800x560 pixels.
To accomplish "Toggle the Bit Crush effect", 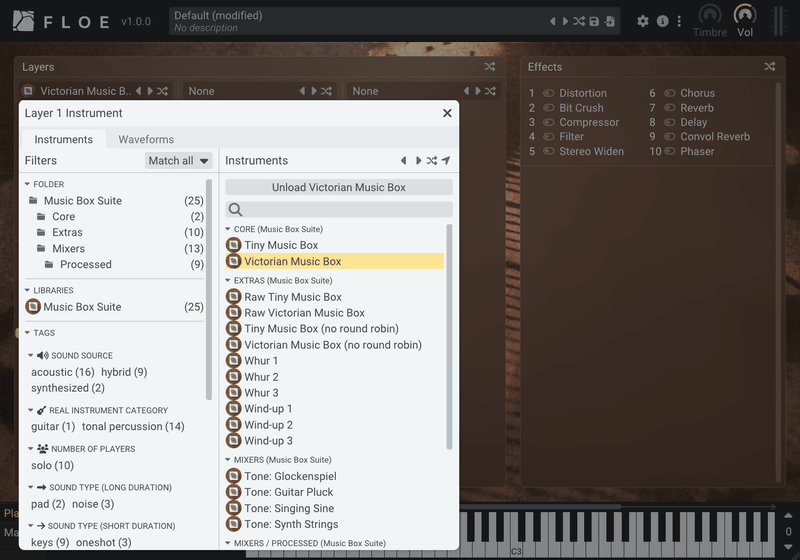I will point(548,108).
